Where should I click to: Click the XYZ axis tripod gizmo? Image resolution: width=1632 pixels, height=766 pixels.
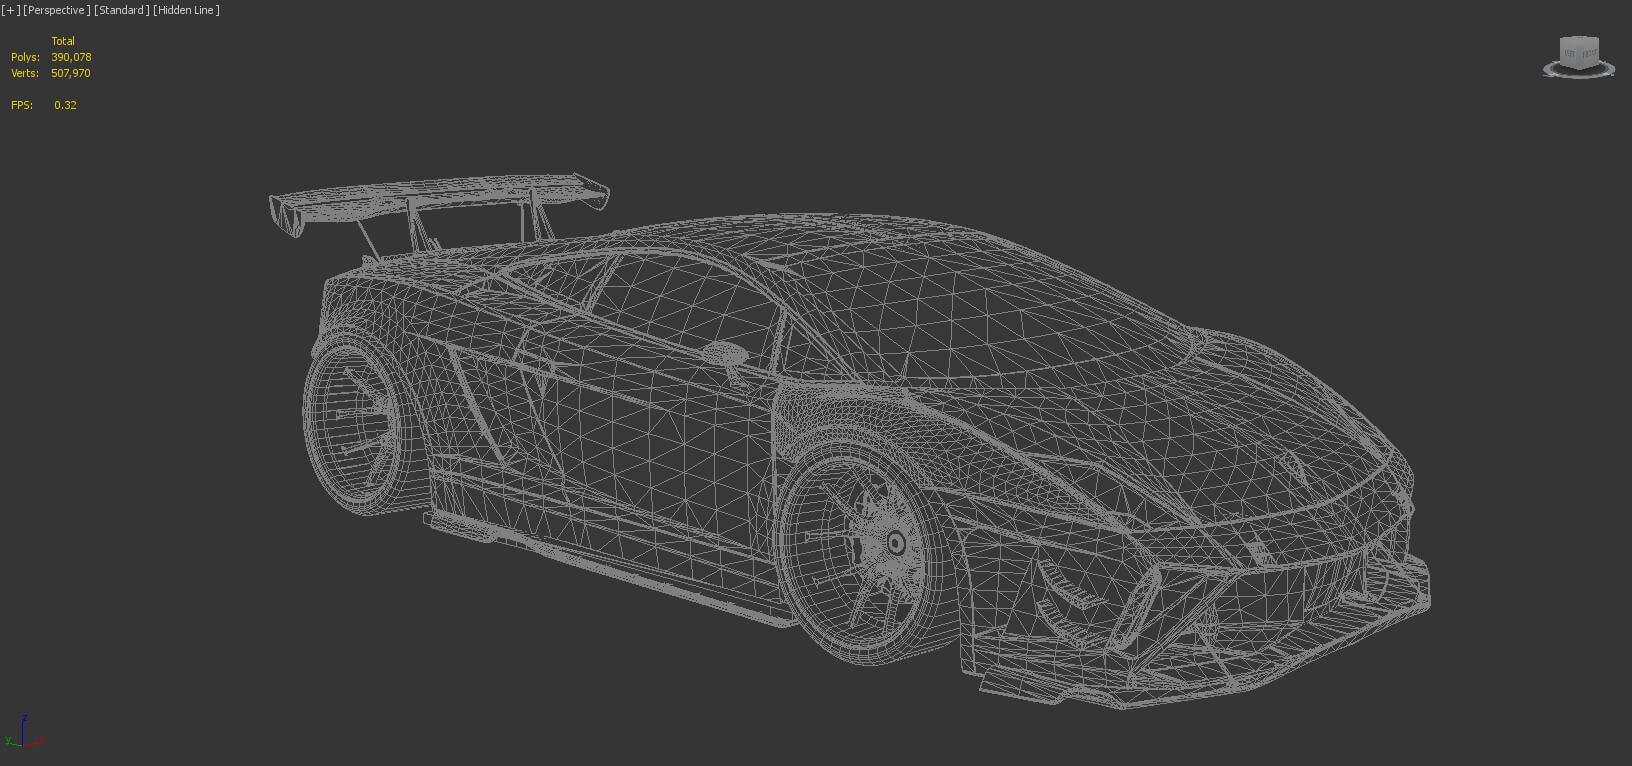pyautogui.click(x=24, y=733)
